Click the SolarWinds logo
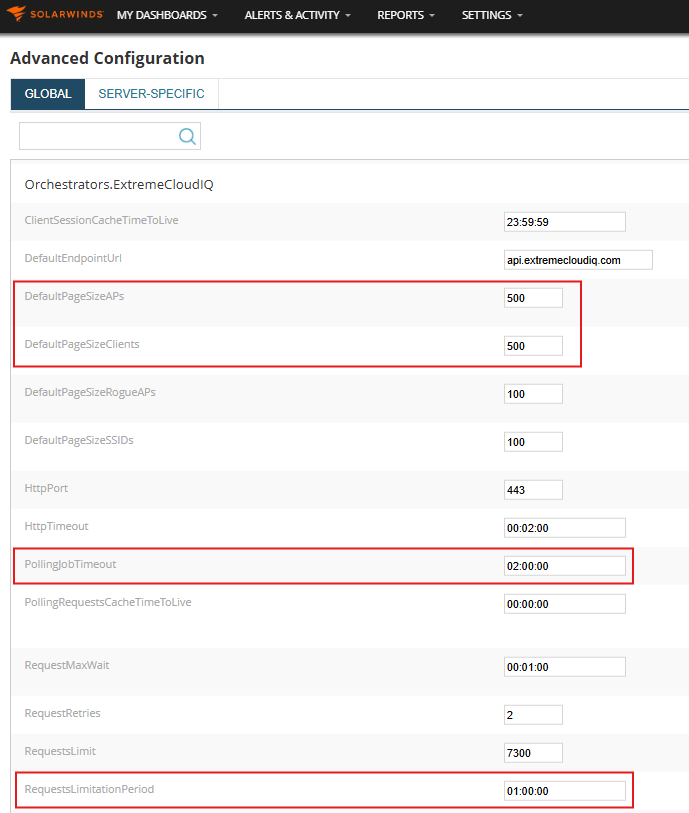The width and height of the screenshot is (689, 813). (x=55, y=14)
